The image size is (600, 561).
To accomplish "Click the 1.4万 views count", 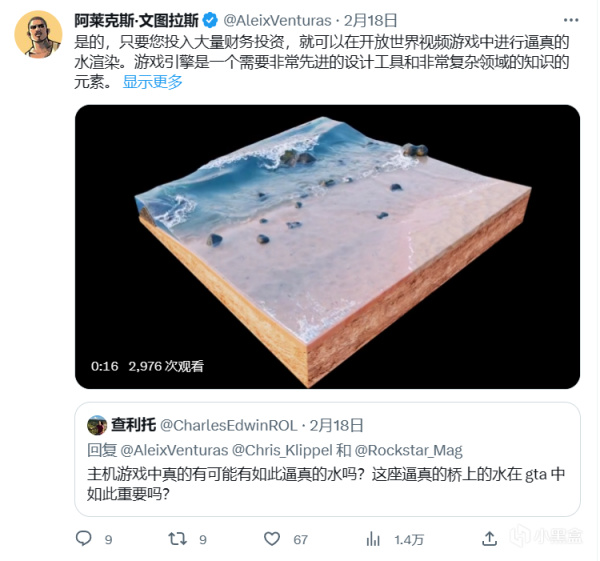I will [409, 540].
